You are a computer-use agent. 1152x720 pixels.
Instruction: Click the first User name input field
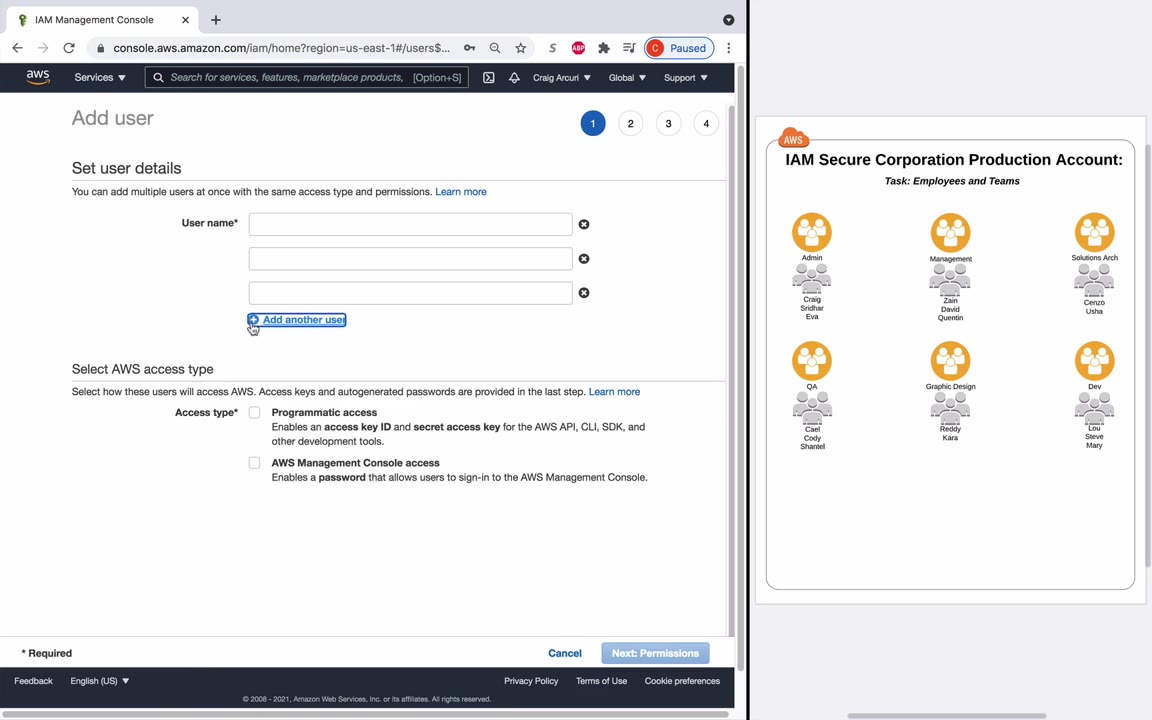point(411,224)
